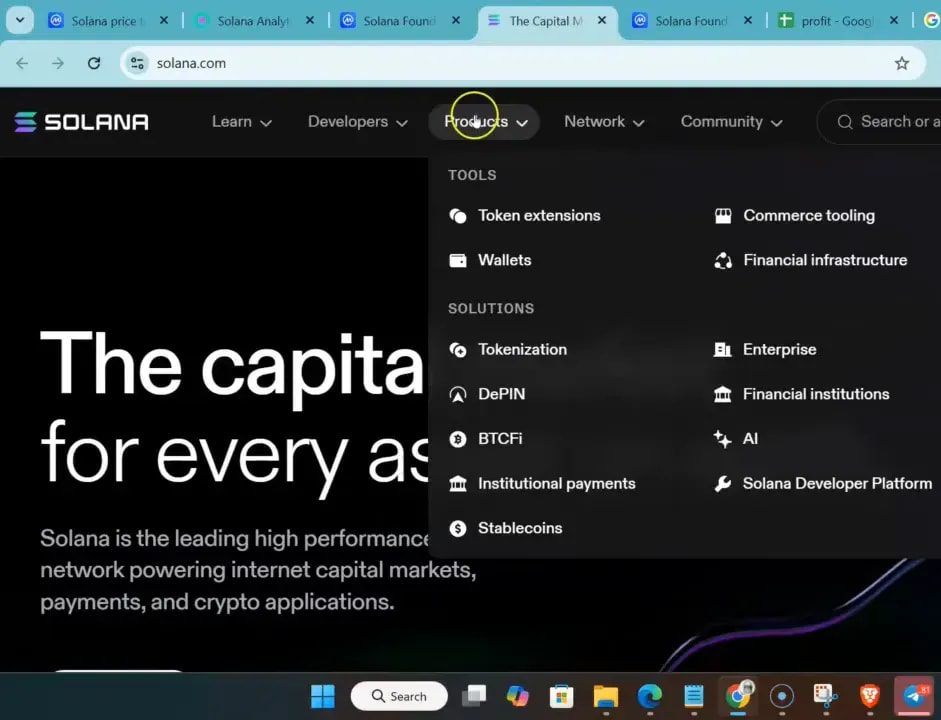Open the Windows Start menu
This screenshot has width=941, height=720.
[323, 696]
